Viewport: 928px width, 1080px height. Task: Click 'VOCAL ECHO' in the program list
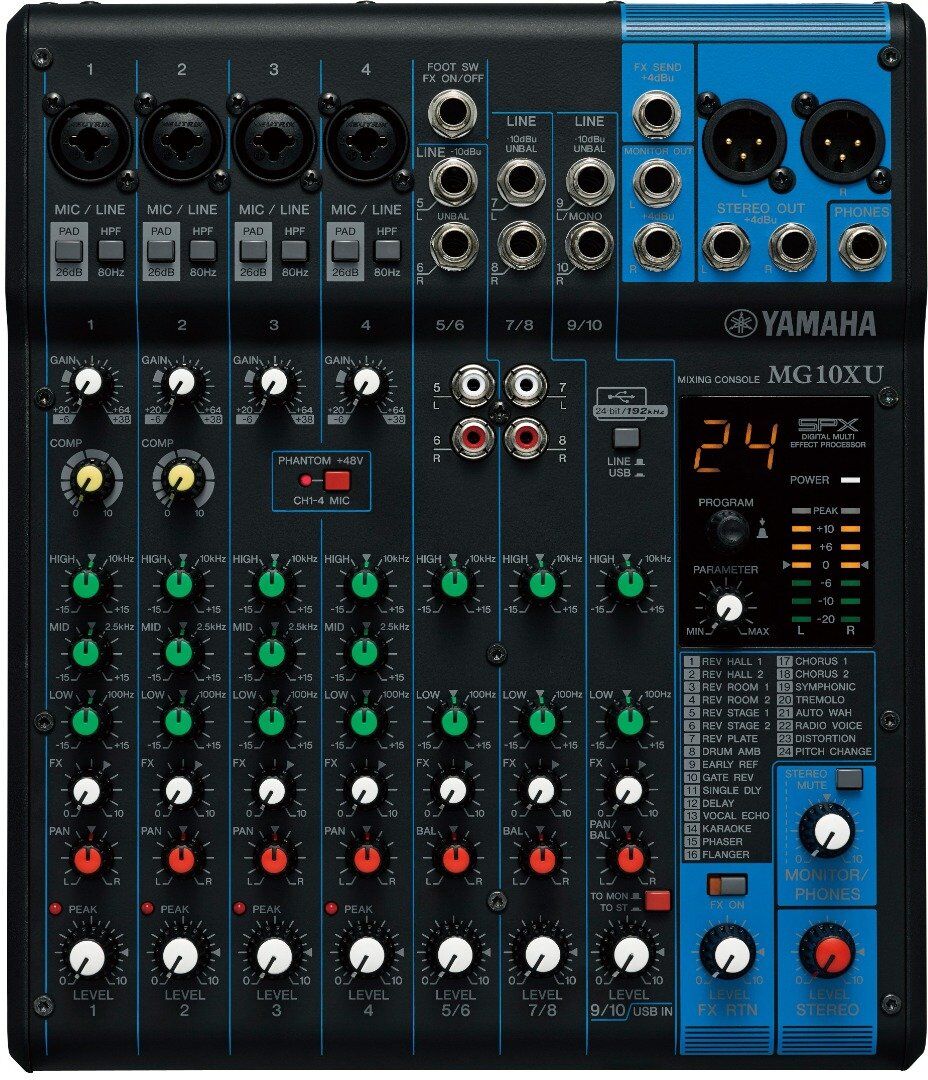736,816
